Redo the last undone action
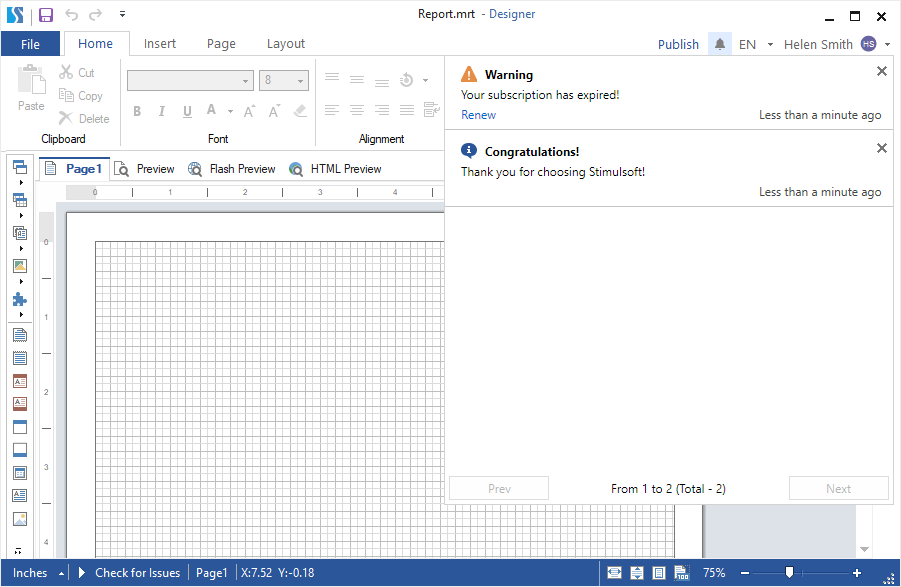The width and height of the screenshot is (901, 587). [95, 14]
